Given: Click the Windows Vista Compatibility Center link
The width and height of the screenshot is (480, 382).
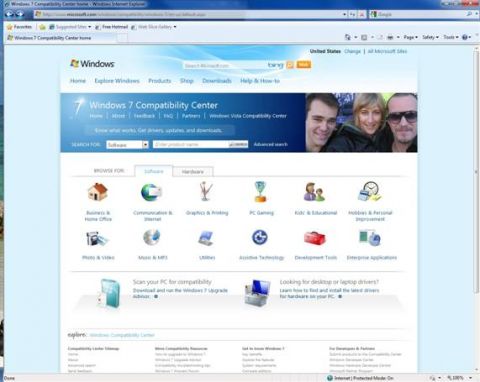Looking at the screenshot, I should pos(248,116).
